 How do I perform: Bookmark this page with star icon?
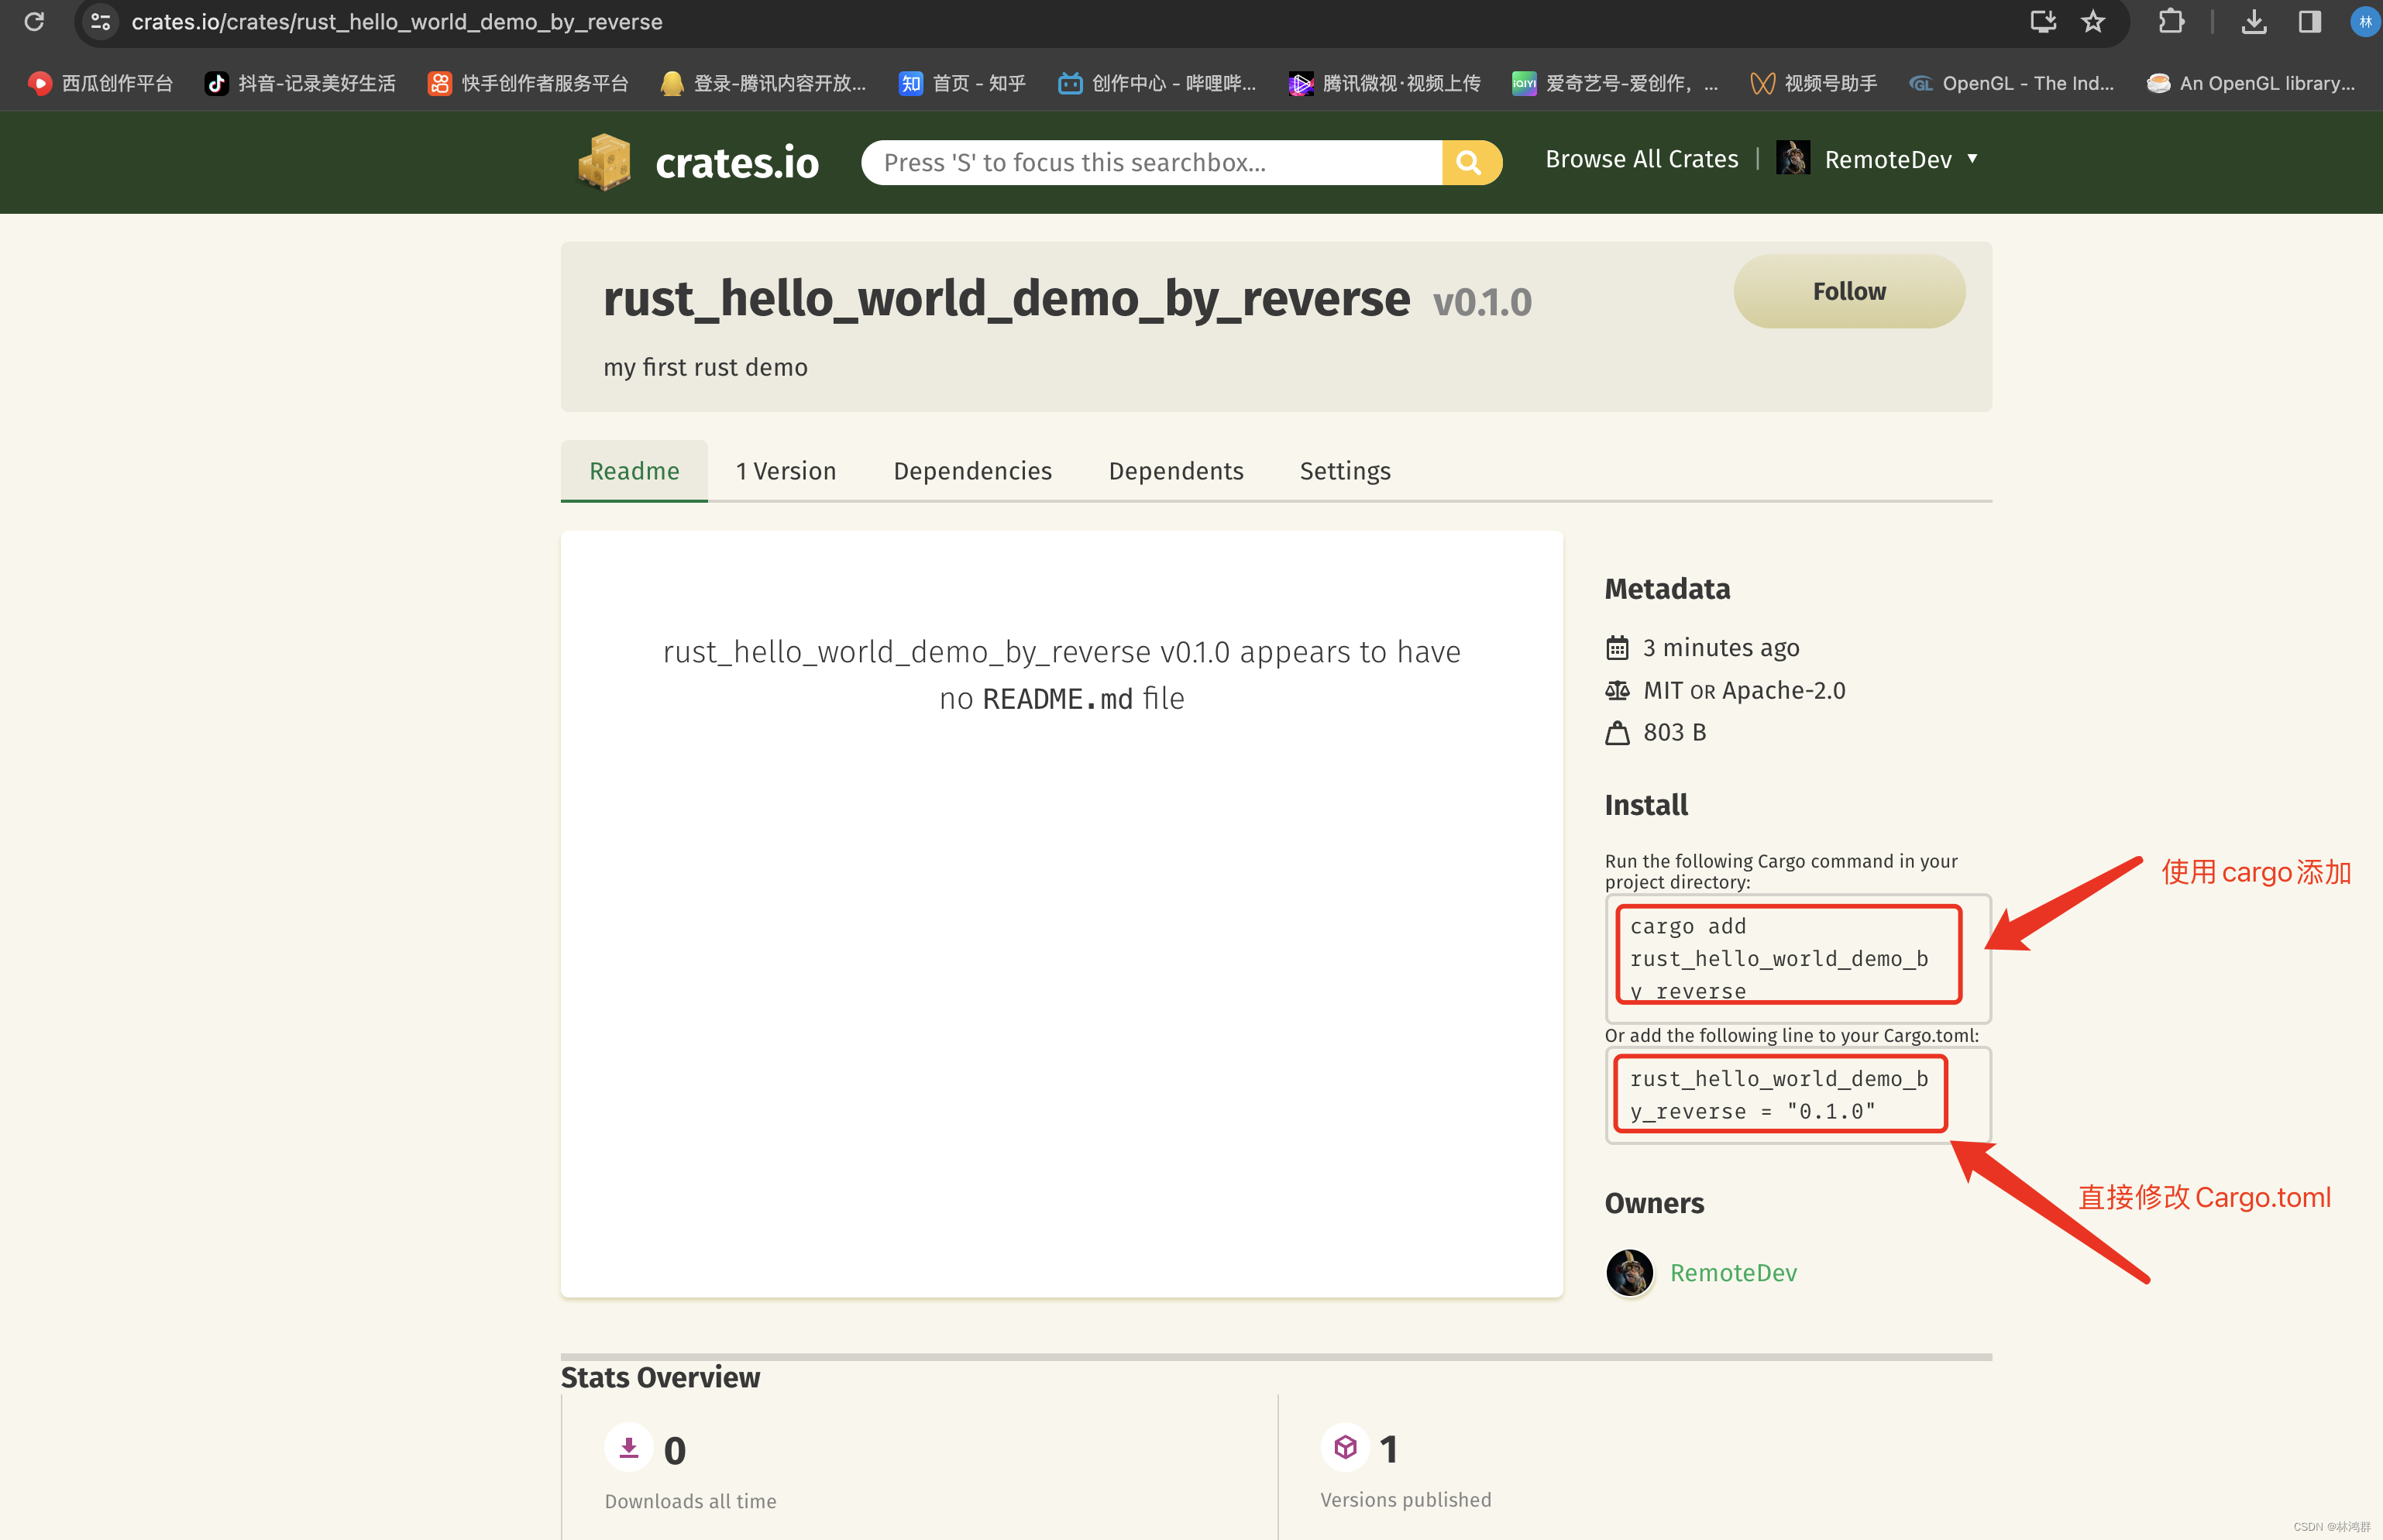tap(2093, 21)
